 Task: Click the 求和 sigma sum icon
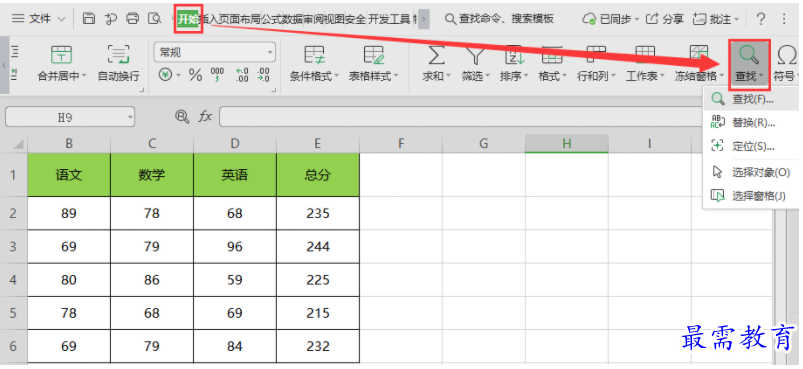[436, 54]
